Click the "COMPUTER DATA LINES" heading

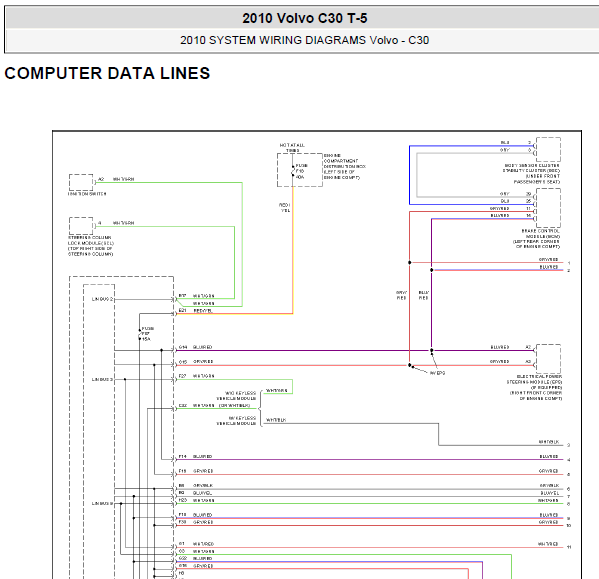point(107,73)
